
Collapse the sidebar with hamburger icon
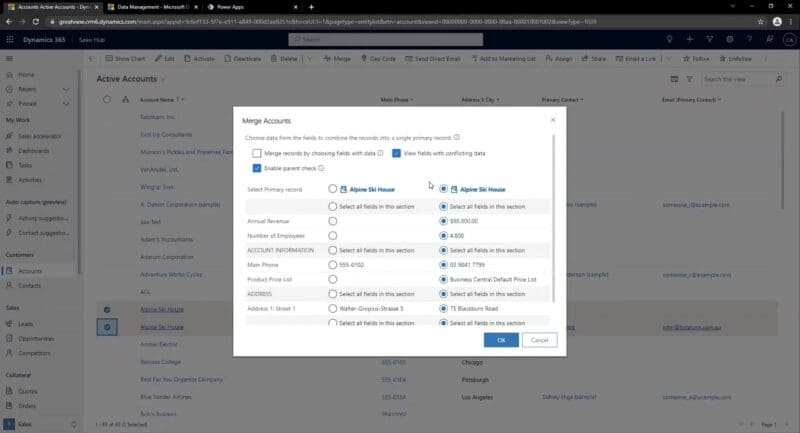click(9, 59)
